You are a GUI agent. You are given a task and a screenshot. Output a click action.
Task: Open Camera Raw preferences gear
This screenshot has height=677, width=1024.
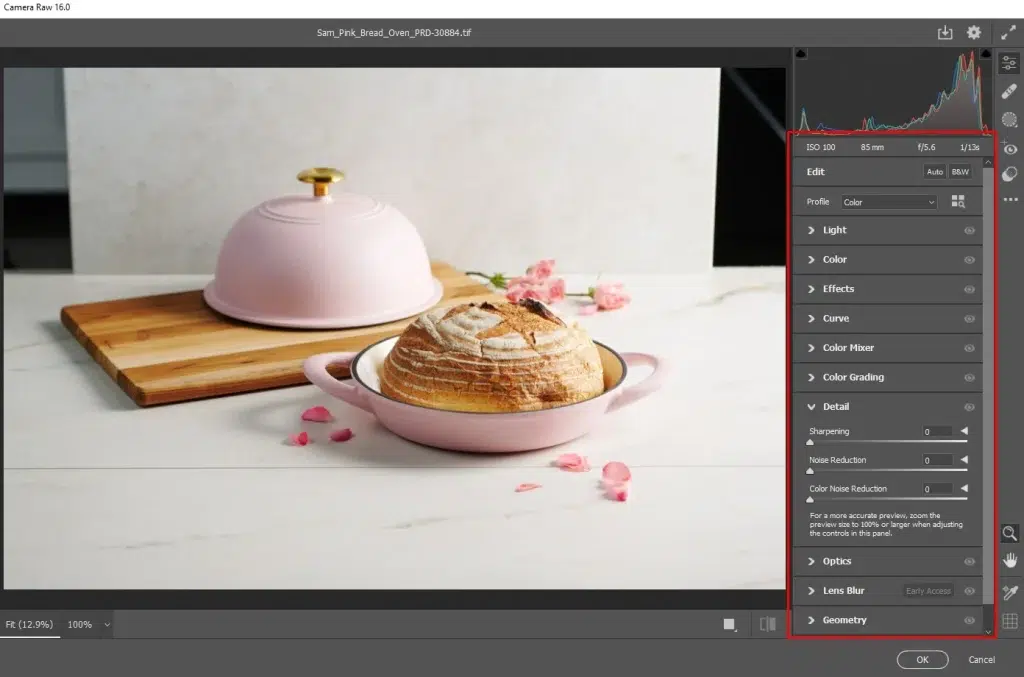click(973, 33)
